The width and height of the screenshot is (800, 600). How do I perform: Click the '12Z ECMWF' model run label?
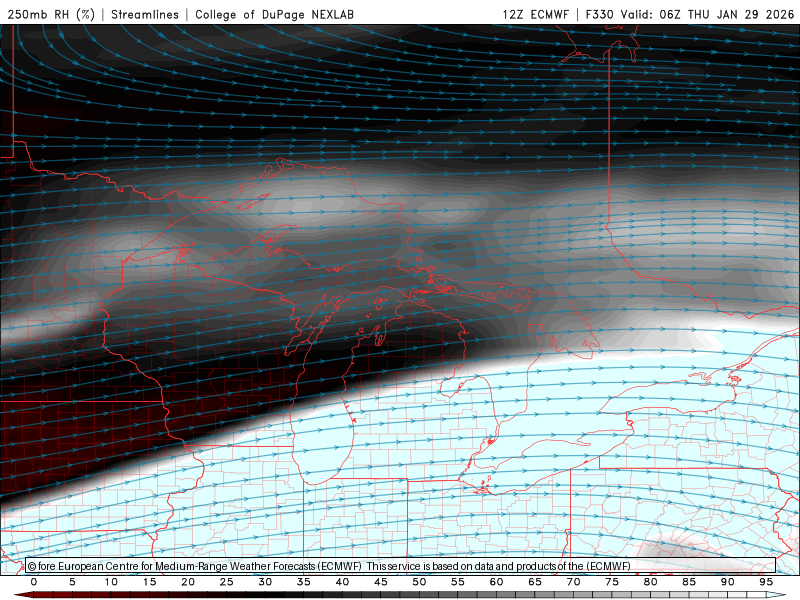coord(535,14)
